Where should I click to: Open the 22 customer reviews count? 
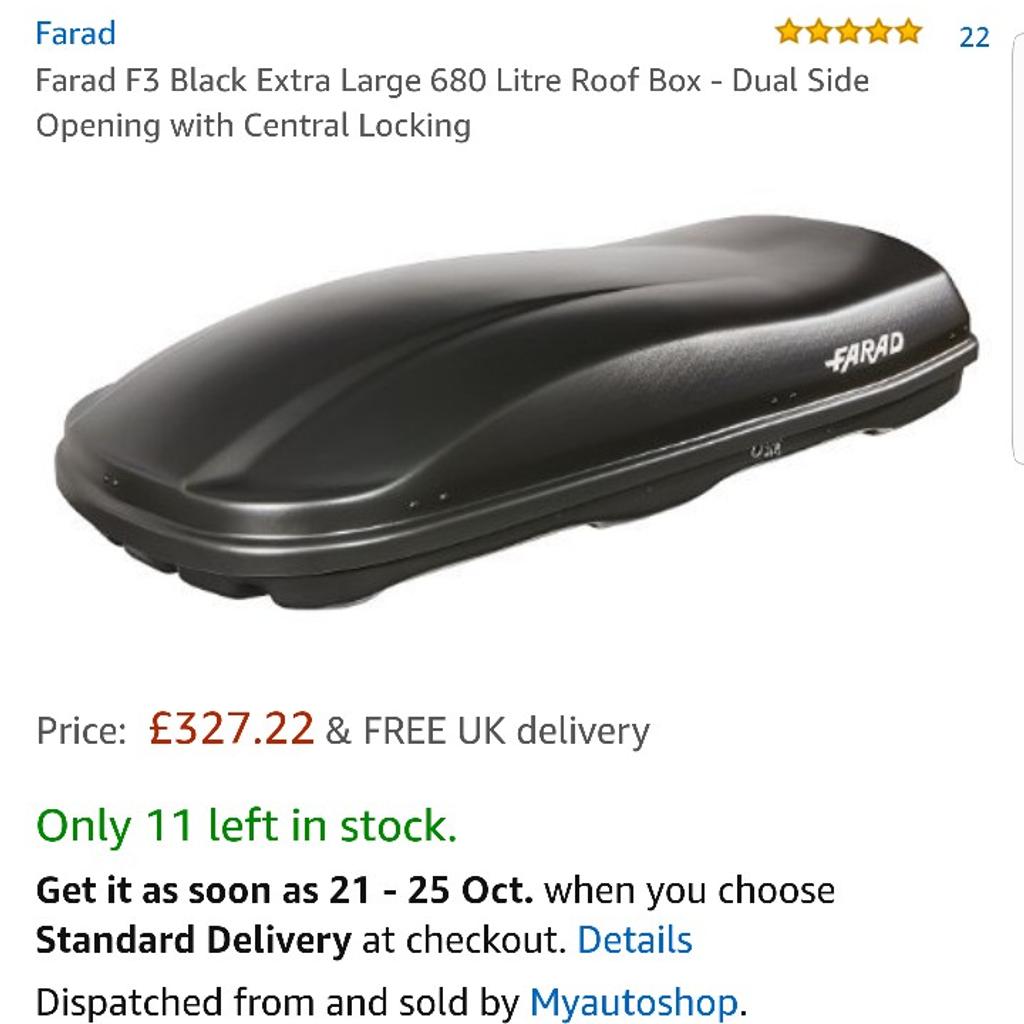(x=974, y=37)
